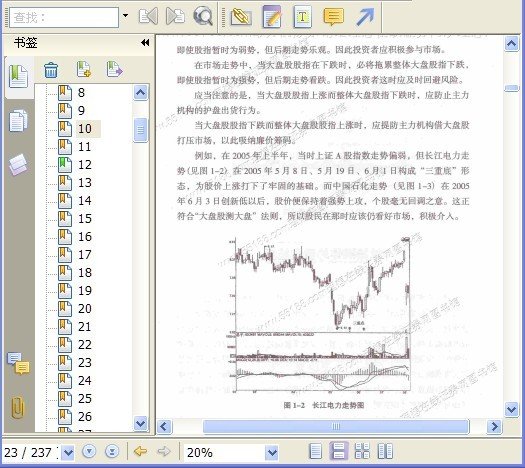Open the zoom level dropdown
The image size is (525, 468).
272,453
